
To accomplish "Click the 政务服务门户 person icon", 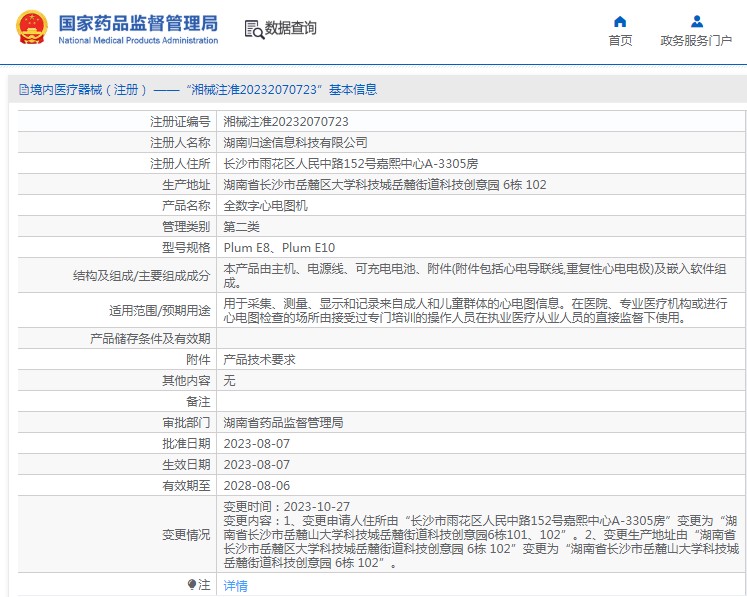I will pyautogui.click(x=696, y=21).
